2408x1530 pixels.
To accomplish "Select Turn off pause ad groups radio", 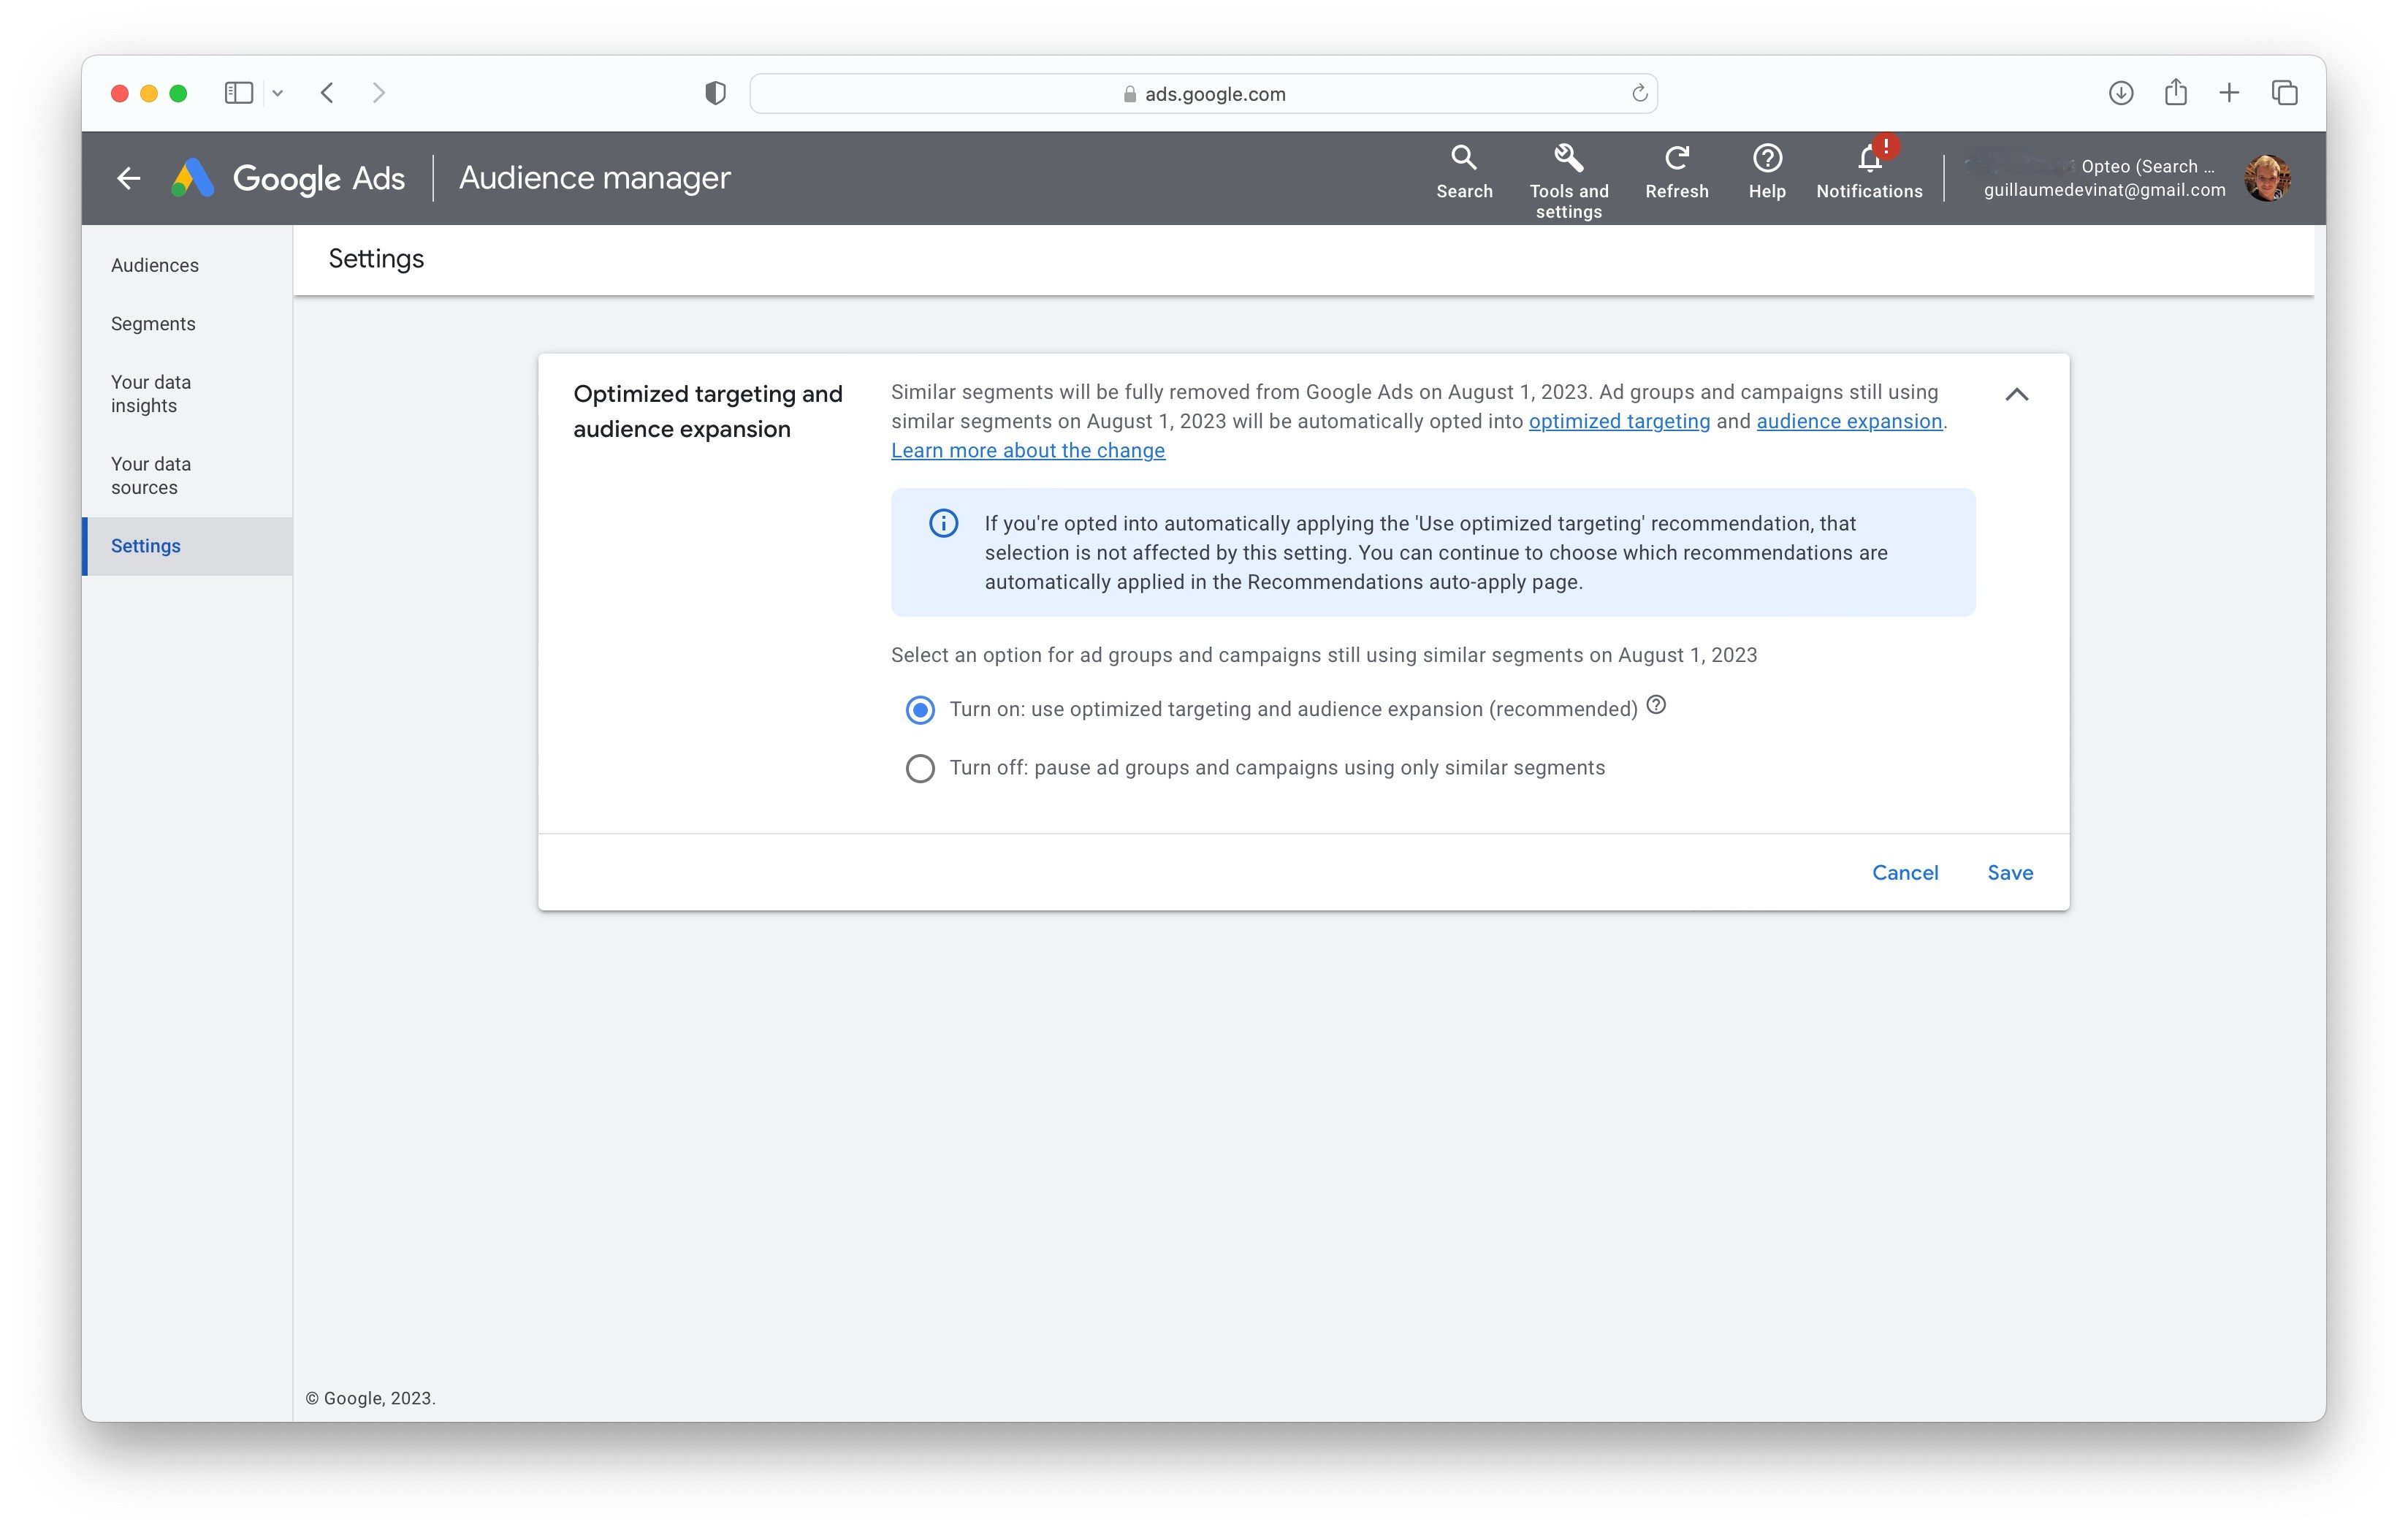I will pyautogui.click(x=920, y=768).
